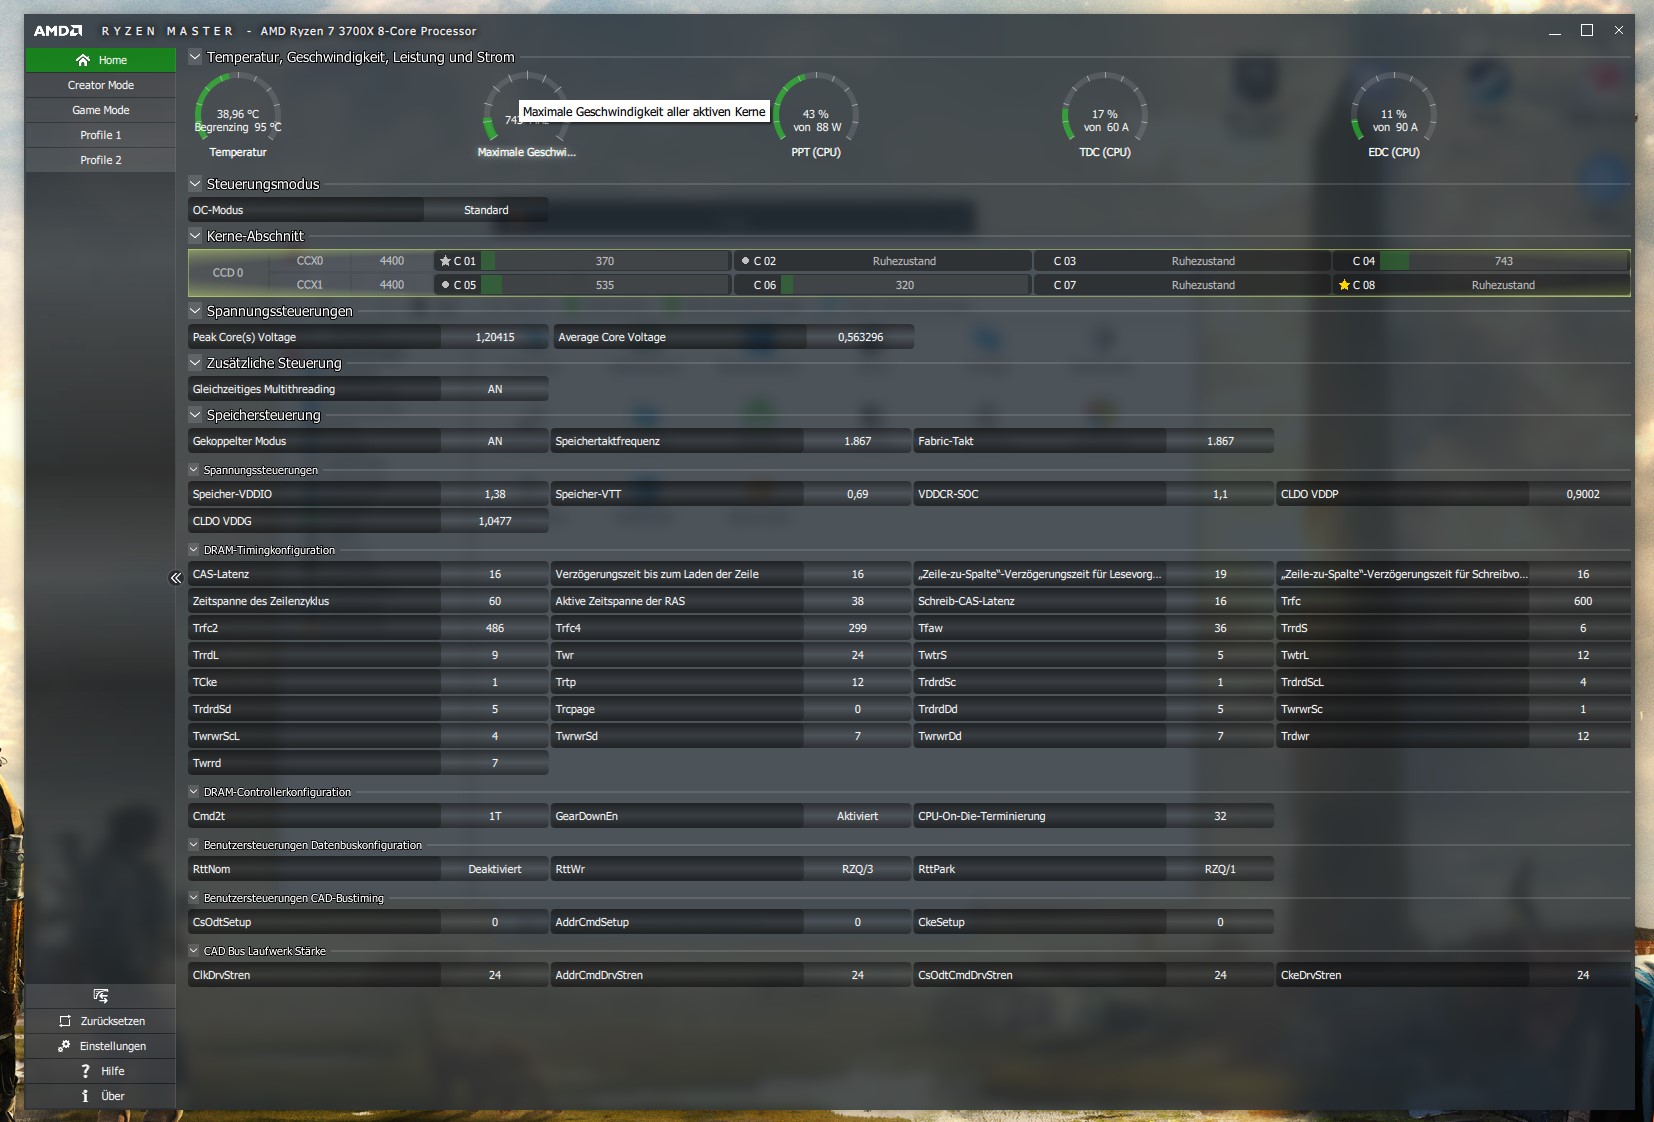Image resolution: width=1654 pixels, height=1122 pixels.
Task: Open Profile 2
Action: (x=100, y=160)
